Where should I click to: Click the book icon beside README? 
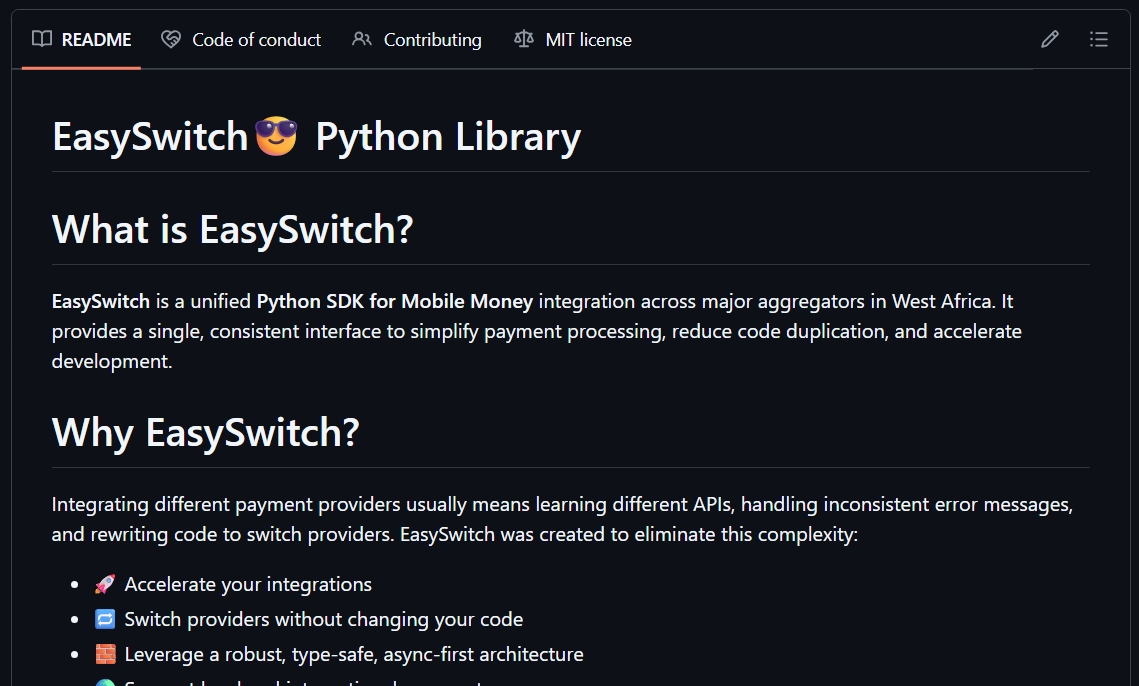(x=42, y=39)
